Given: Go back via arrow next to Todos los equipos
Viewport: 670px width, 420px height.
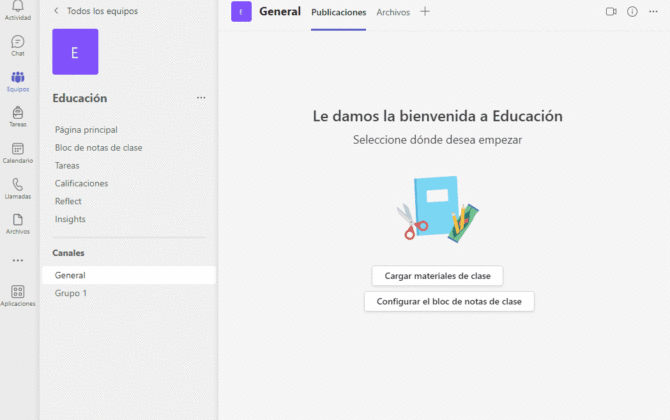Looking at the screenshot, I should click(56, 11).
